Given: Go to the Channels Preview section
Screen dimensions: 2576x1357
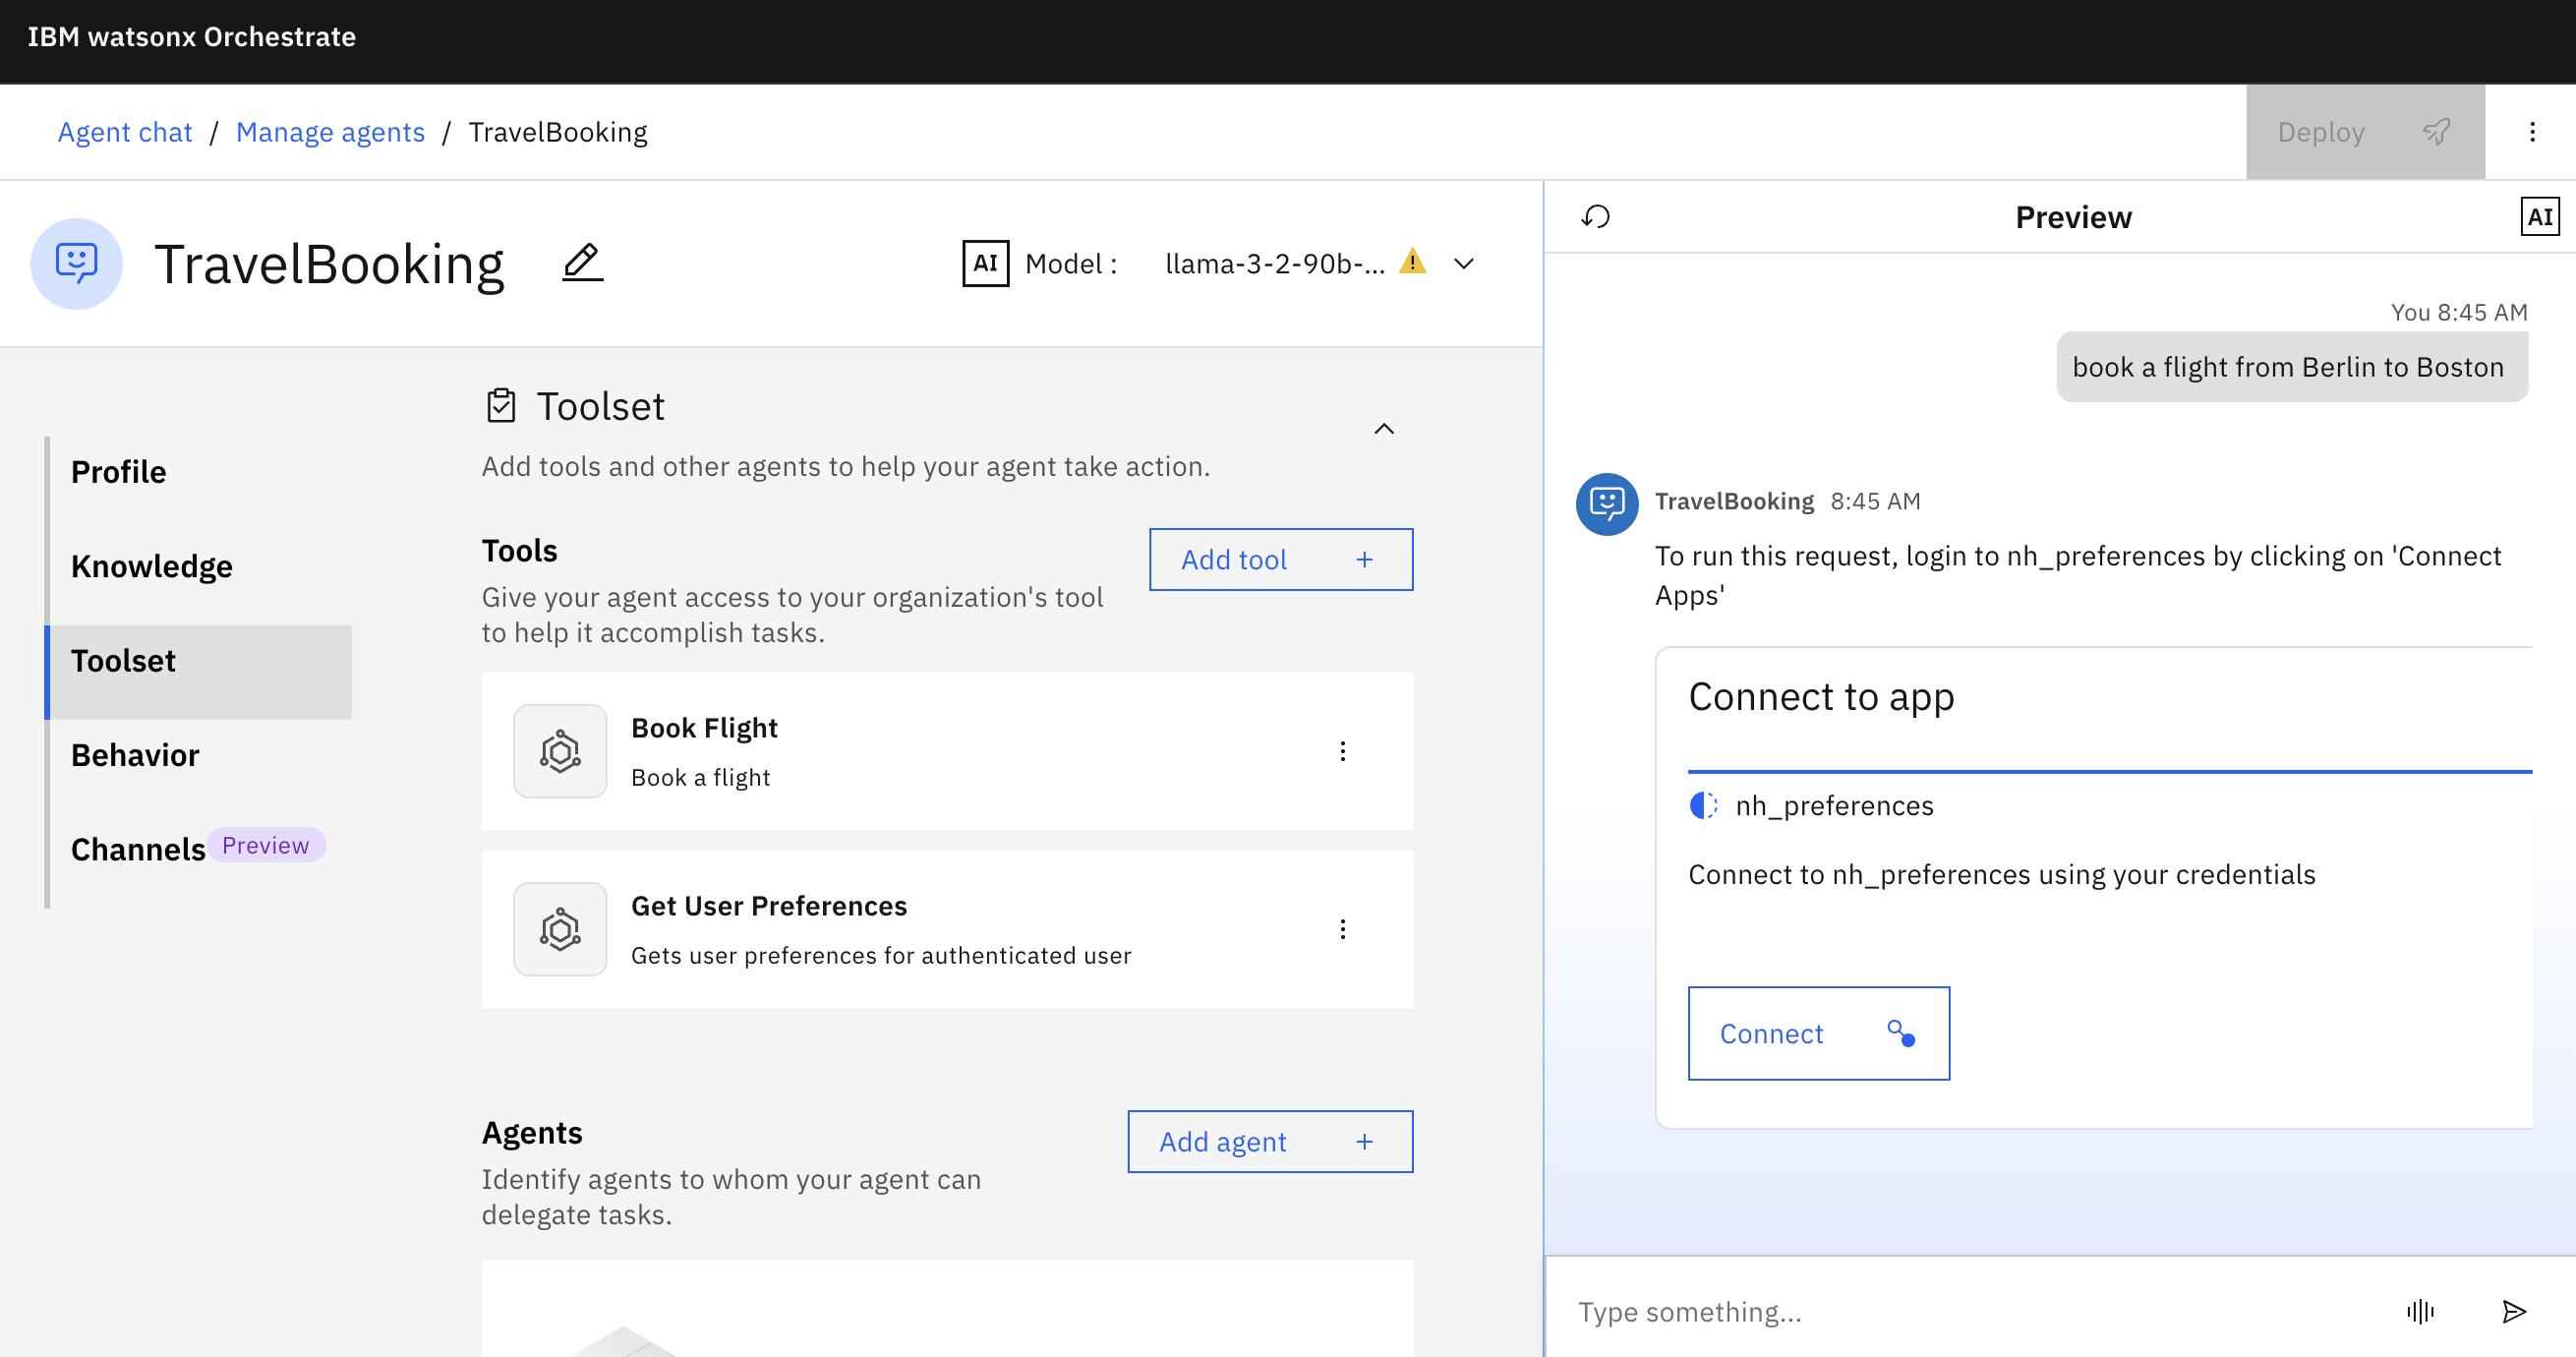Looking at the screenshot, I should [x=140, y=849].
